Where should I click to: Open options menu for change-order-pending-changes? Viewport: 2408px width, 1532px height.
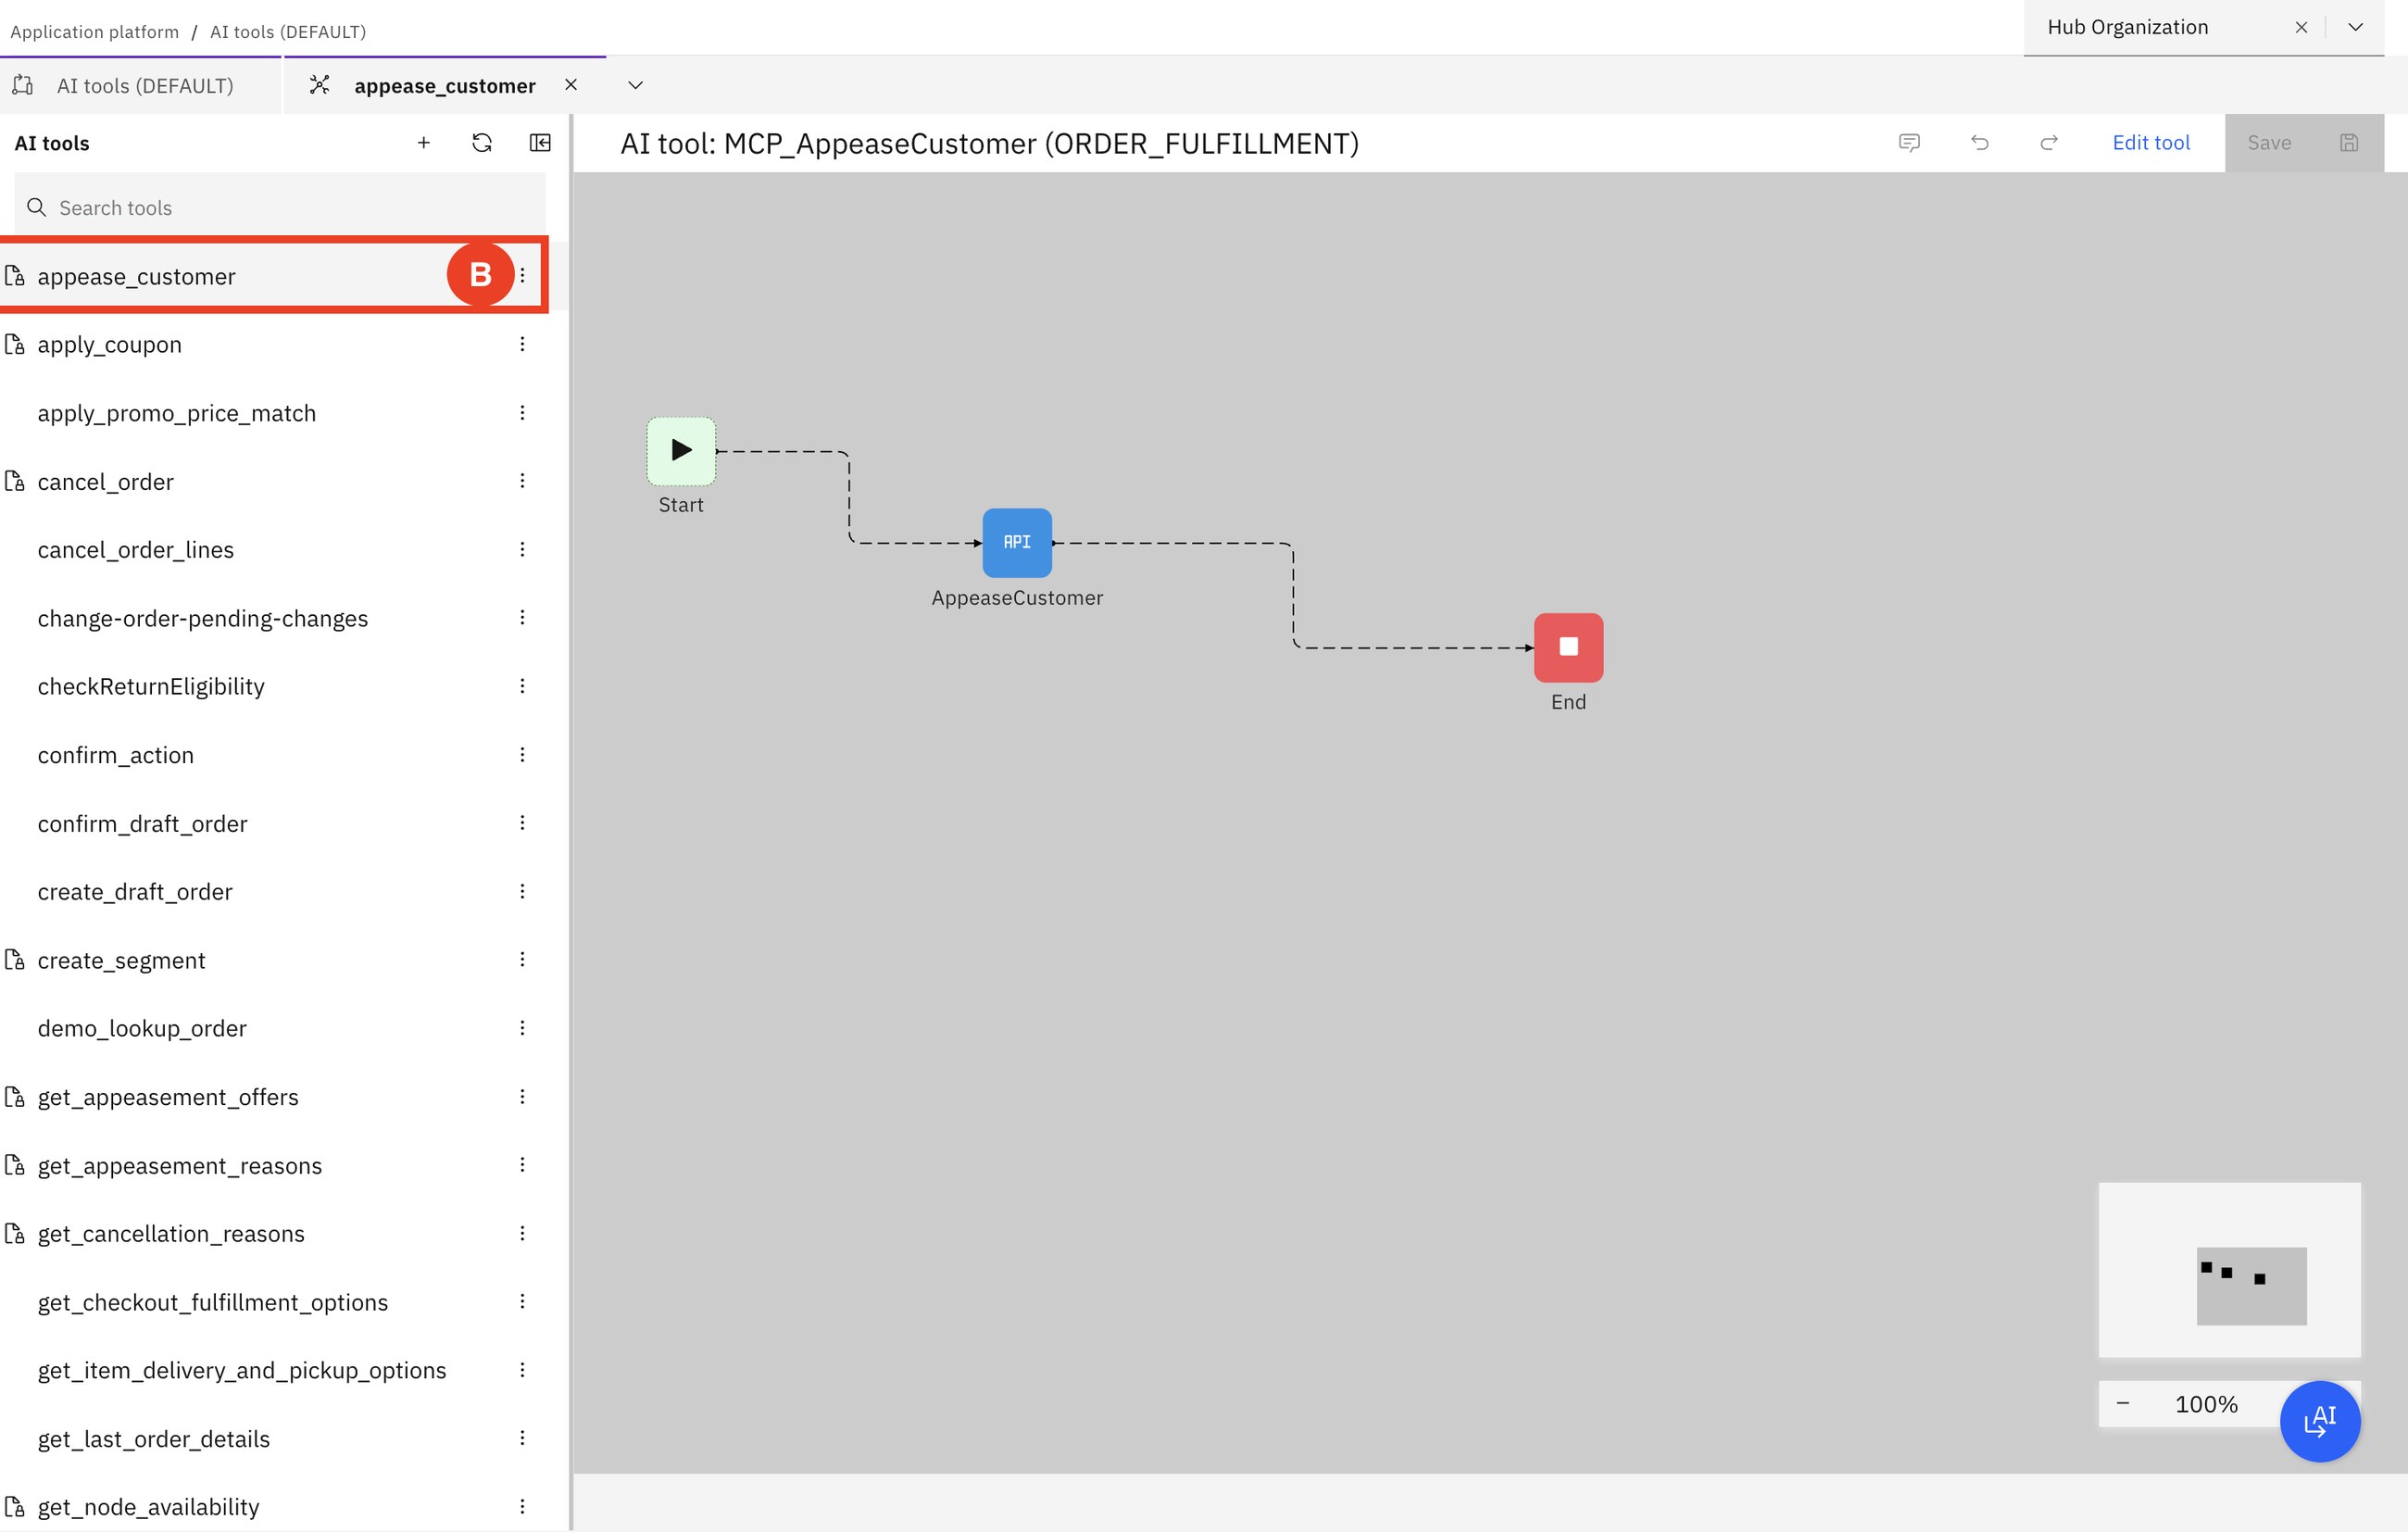(522, 618)
